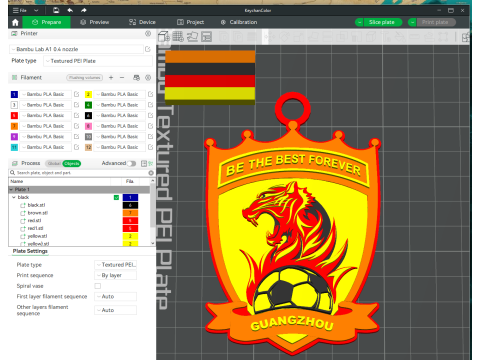Open printer settings gear icon
This screenshot has width=480, height=360.
pos(148,34)
